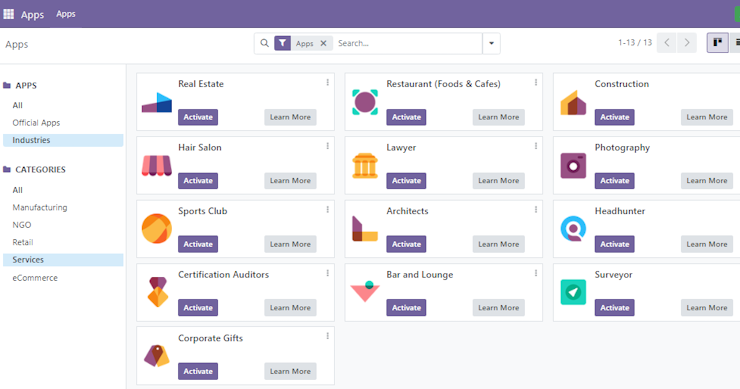
Task: Focus the Search input field
Action: pos(408,43)
